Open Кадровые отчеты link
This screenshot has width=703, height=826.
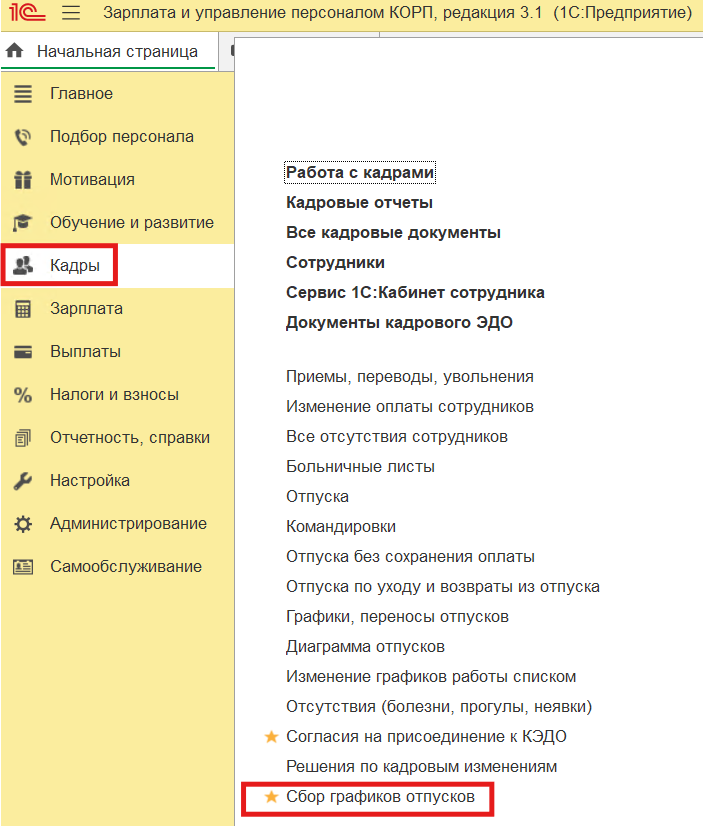point(359,203)
